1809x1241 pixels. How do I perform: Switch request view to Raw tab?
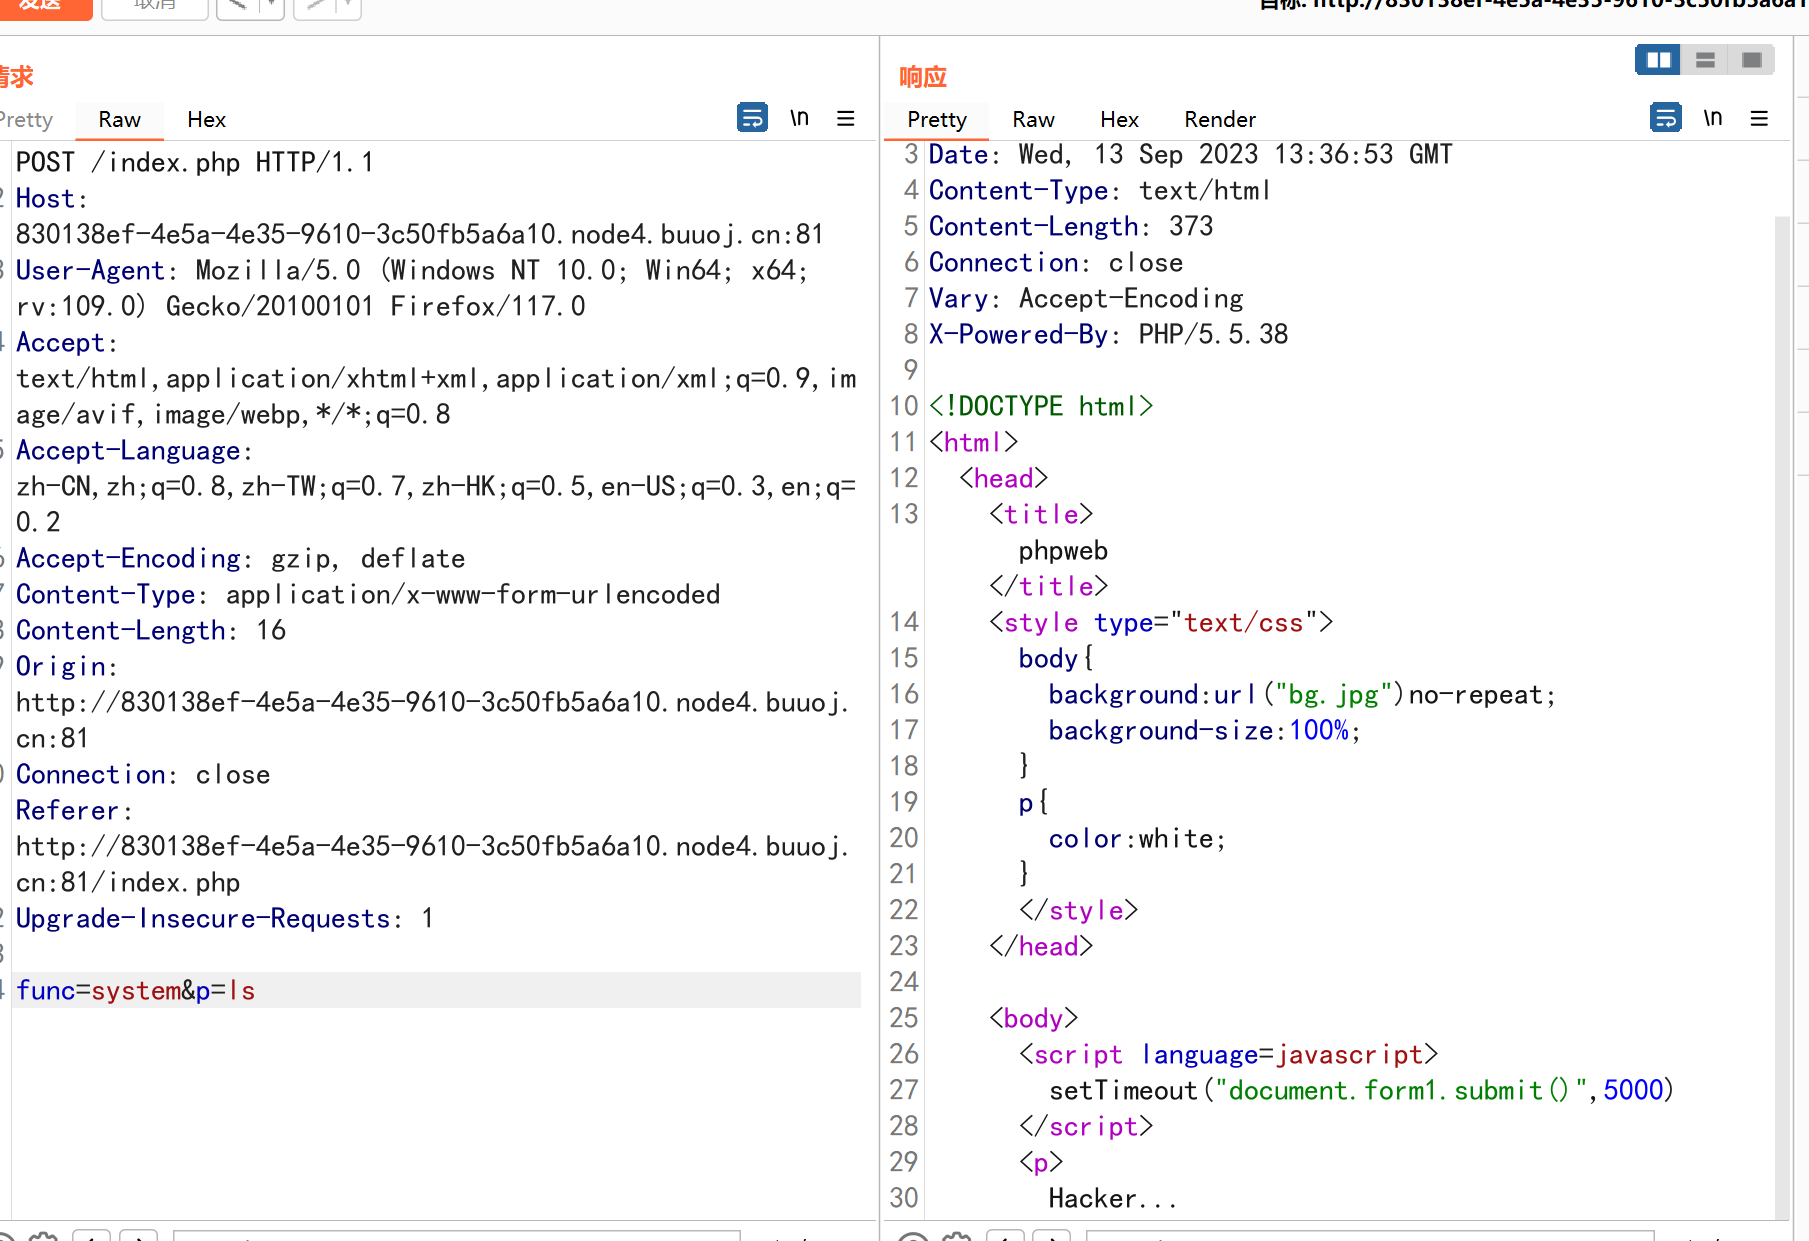[119, 120]
